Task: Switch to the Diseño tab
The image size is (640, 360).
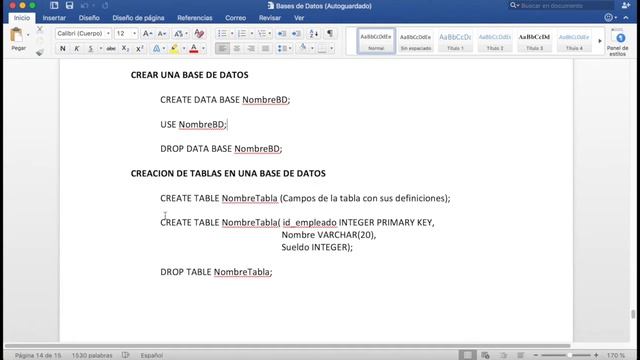Action: point(89,18)
